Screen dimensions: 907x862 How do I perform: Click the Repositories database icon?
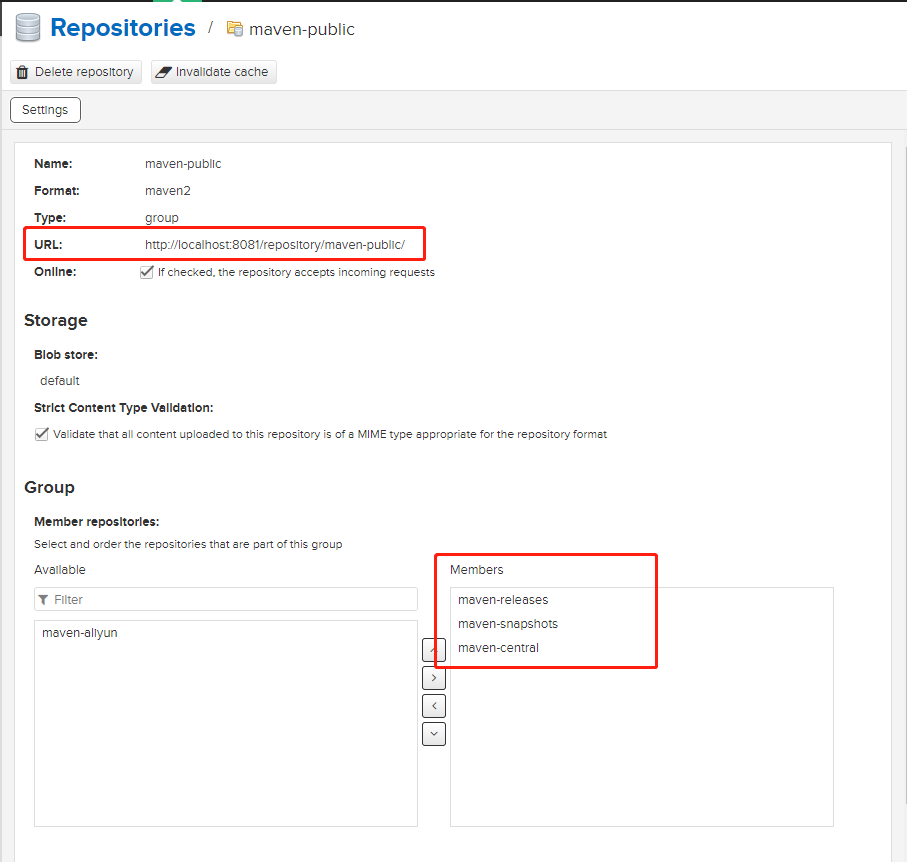tap(27, 28)
